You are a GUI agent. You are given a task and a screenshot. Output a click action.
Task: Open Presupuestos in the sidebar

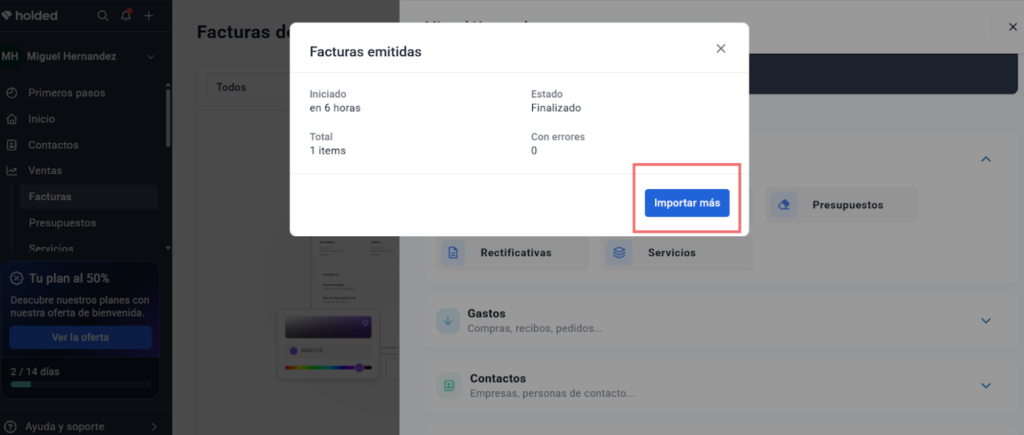(62, 223)
